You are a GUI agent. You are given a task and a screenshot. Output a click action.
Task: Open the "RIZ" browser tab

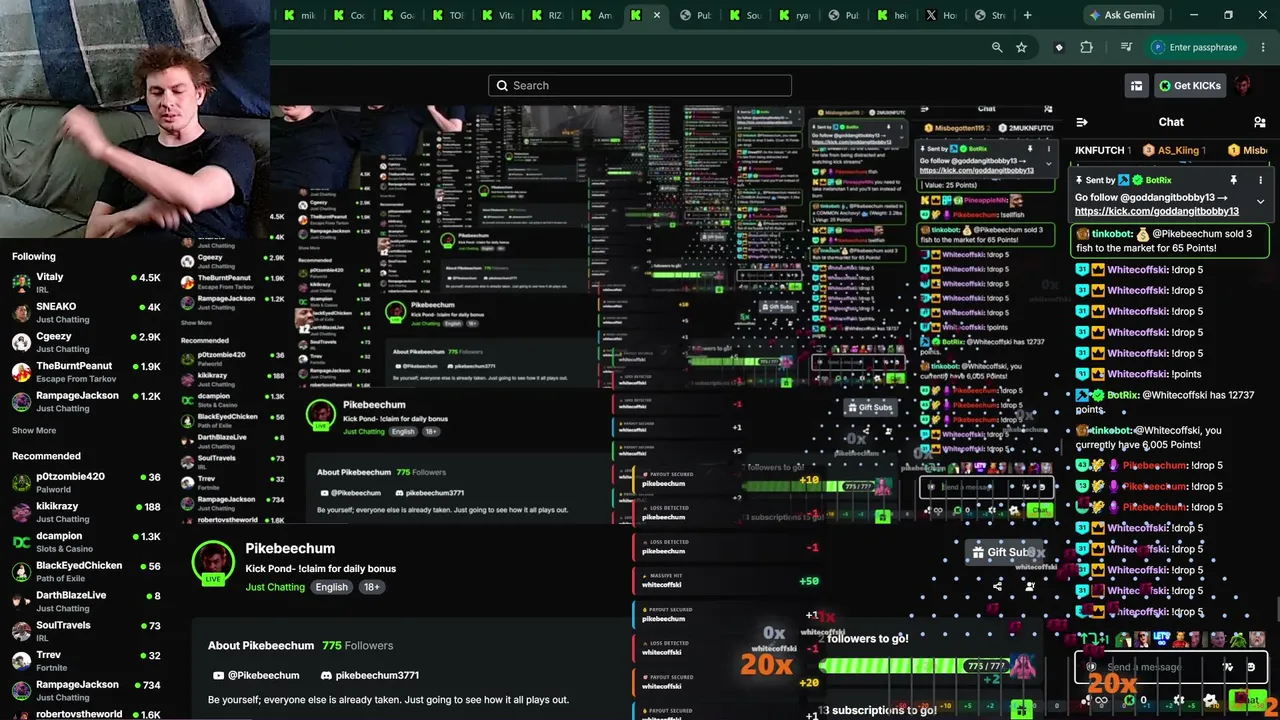tap(549, 15)
